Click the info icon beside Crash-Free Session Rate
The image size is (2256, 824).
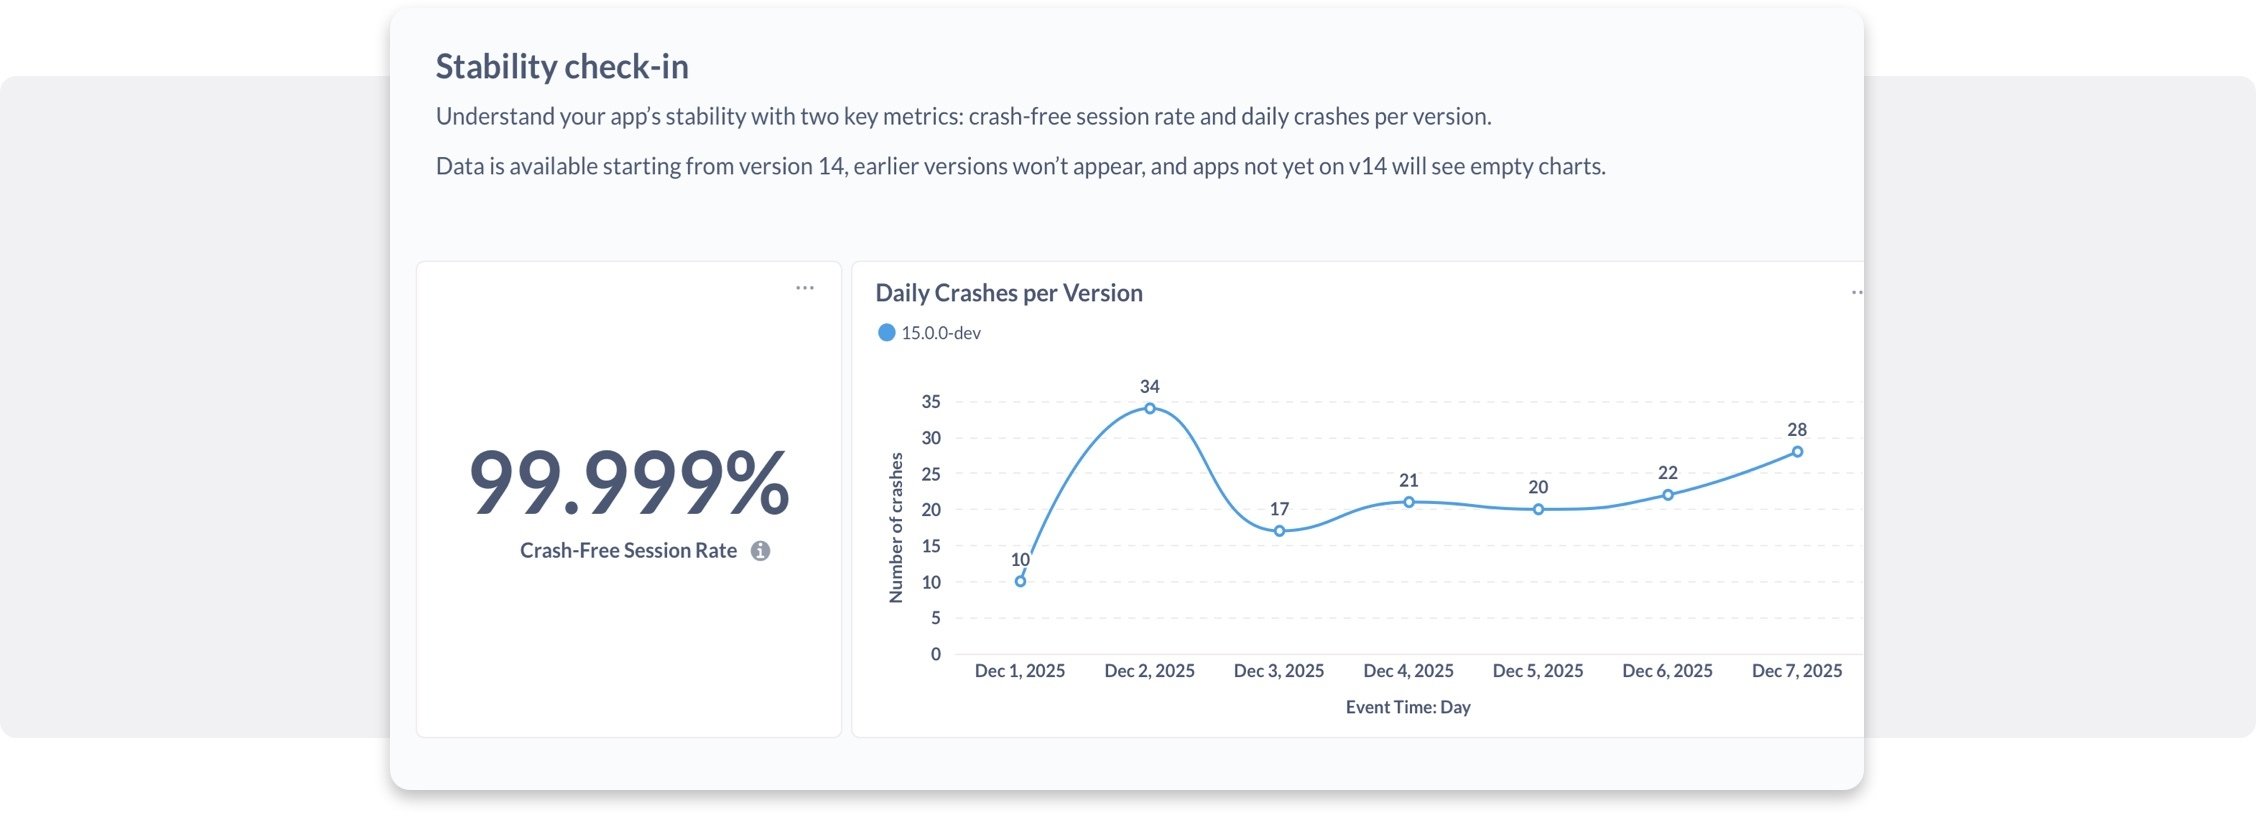click(760, 551)
